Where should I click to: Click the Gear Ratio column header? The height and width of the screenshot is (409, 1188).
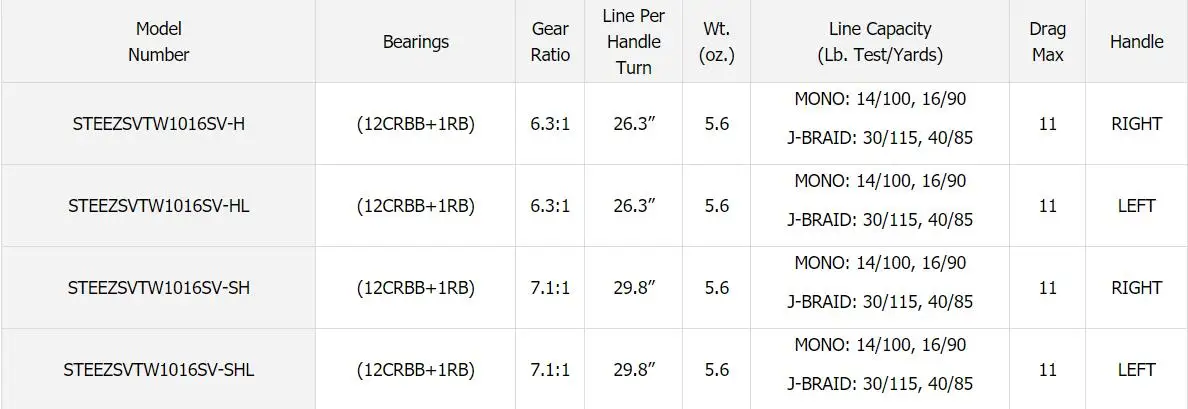pyautogui.click(x=550, y=42)
